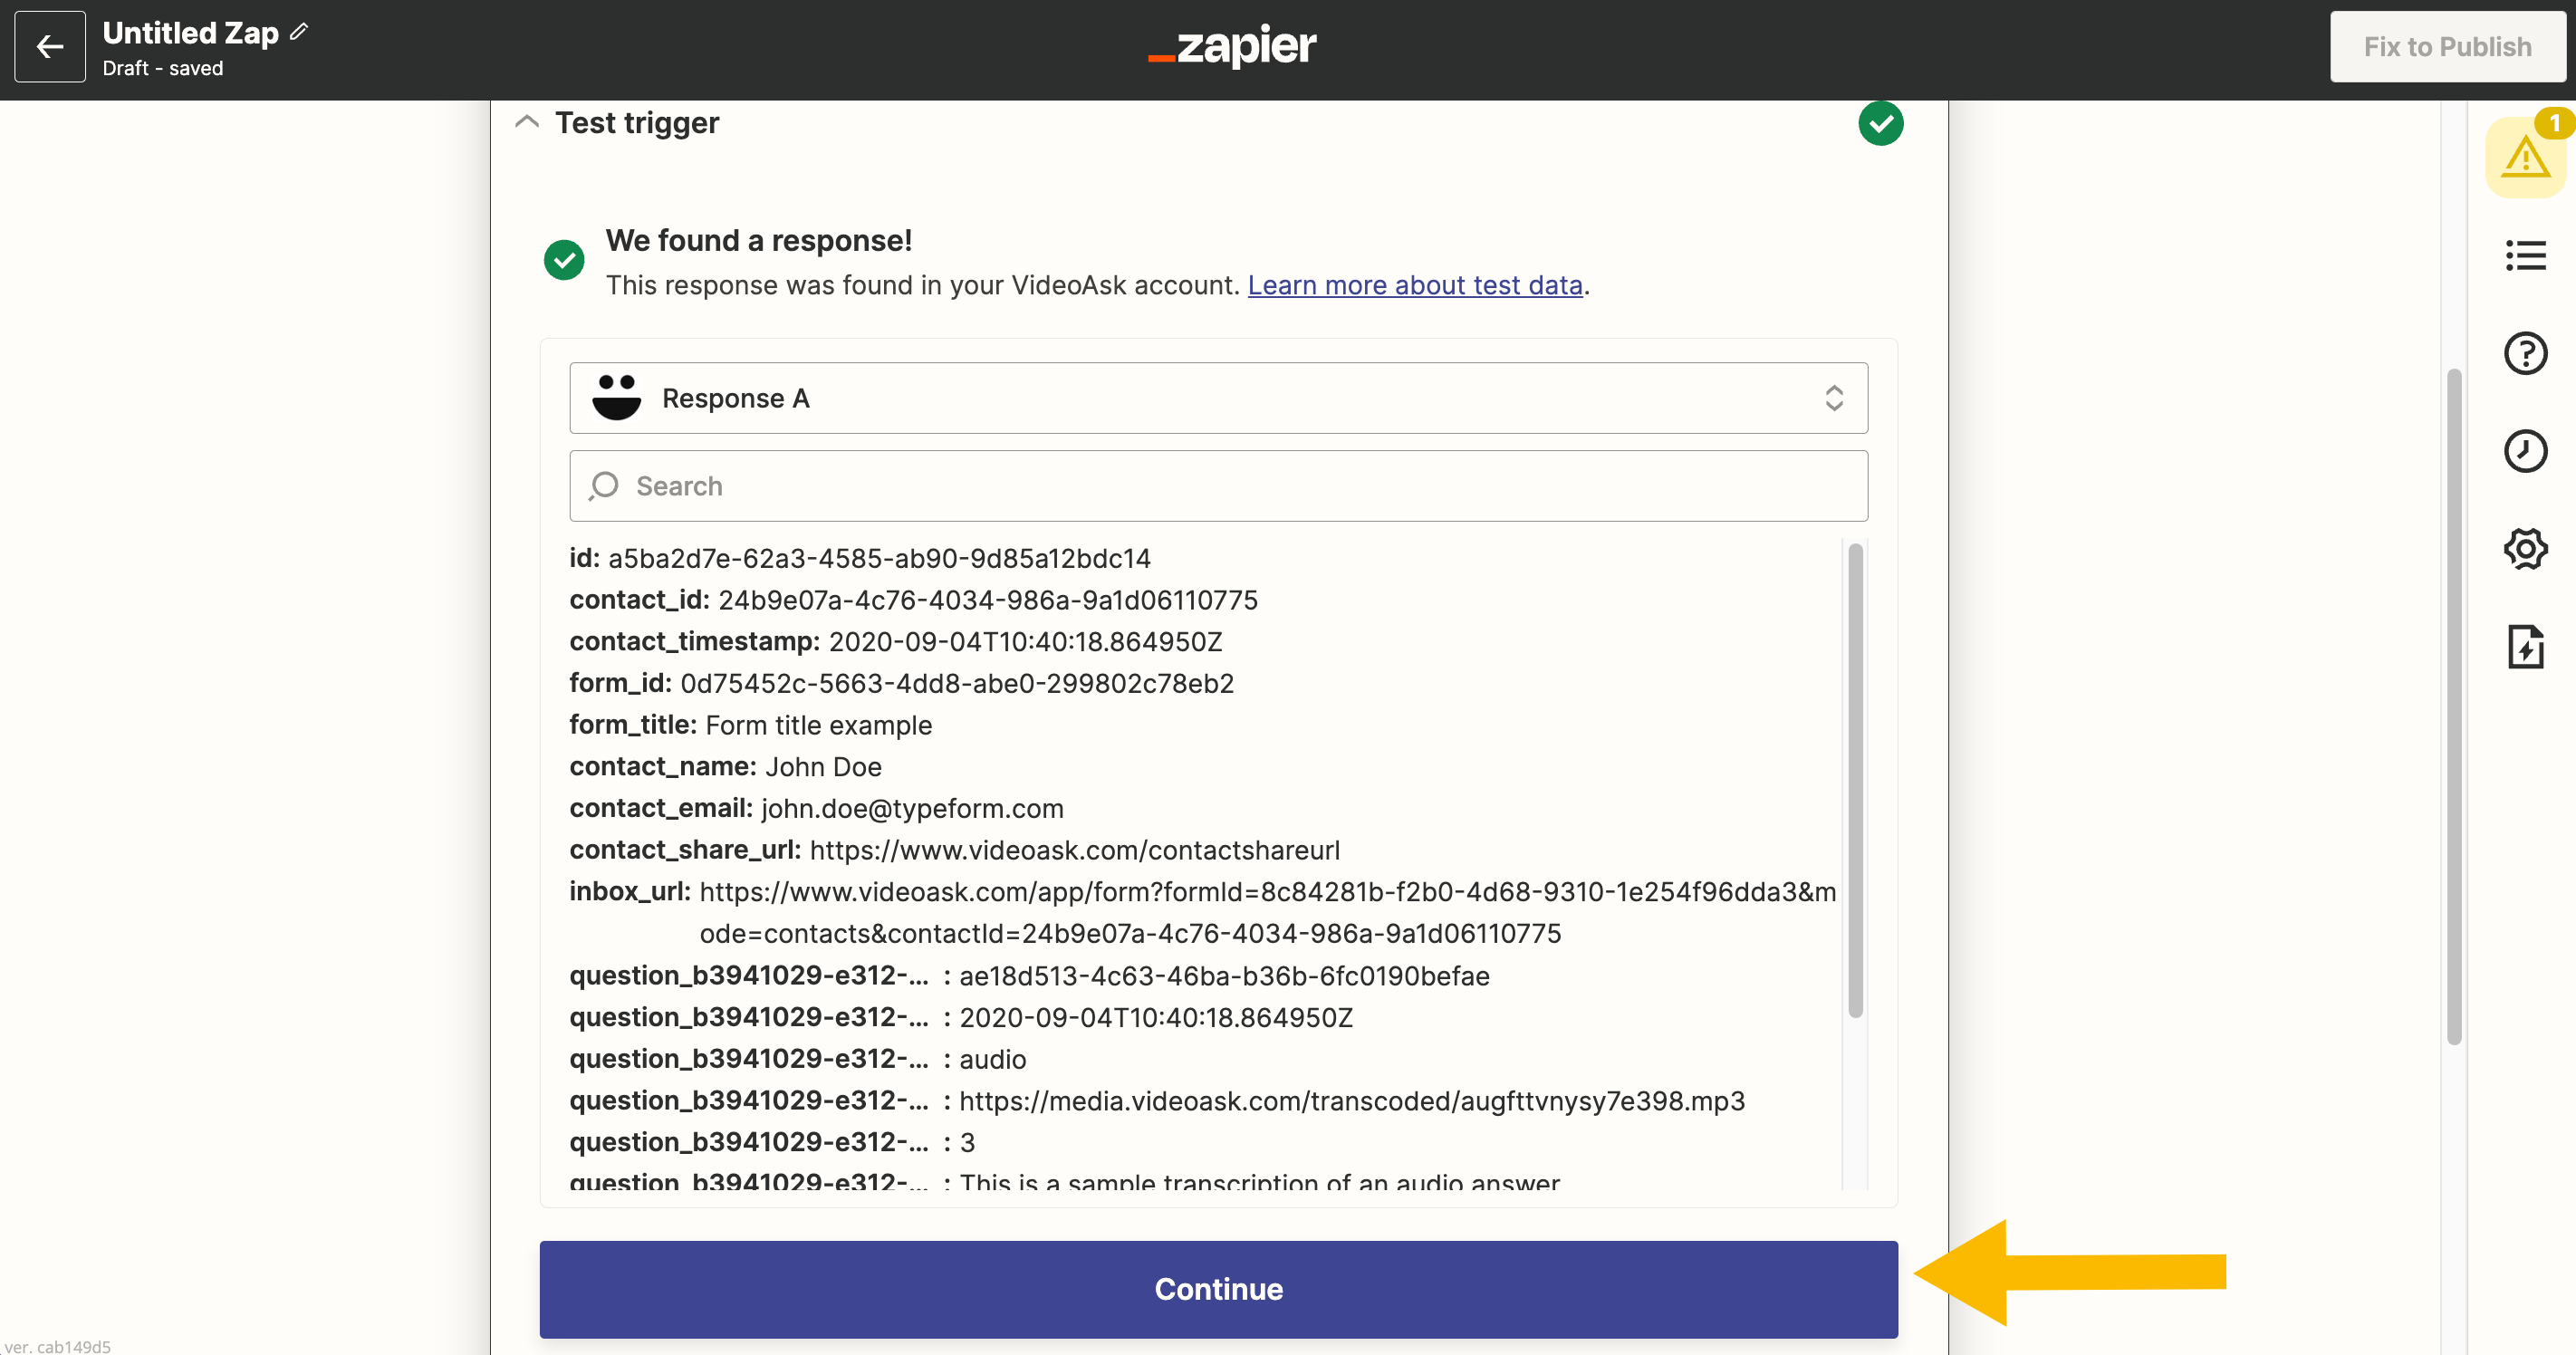2576x1355 pixels.
Task: Click the Zapier home logo icon
Action: tap(1228, 46)
